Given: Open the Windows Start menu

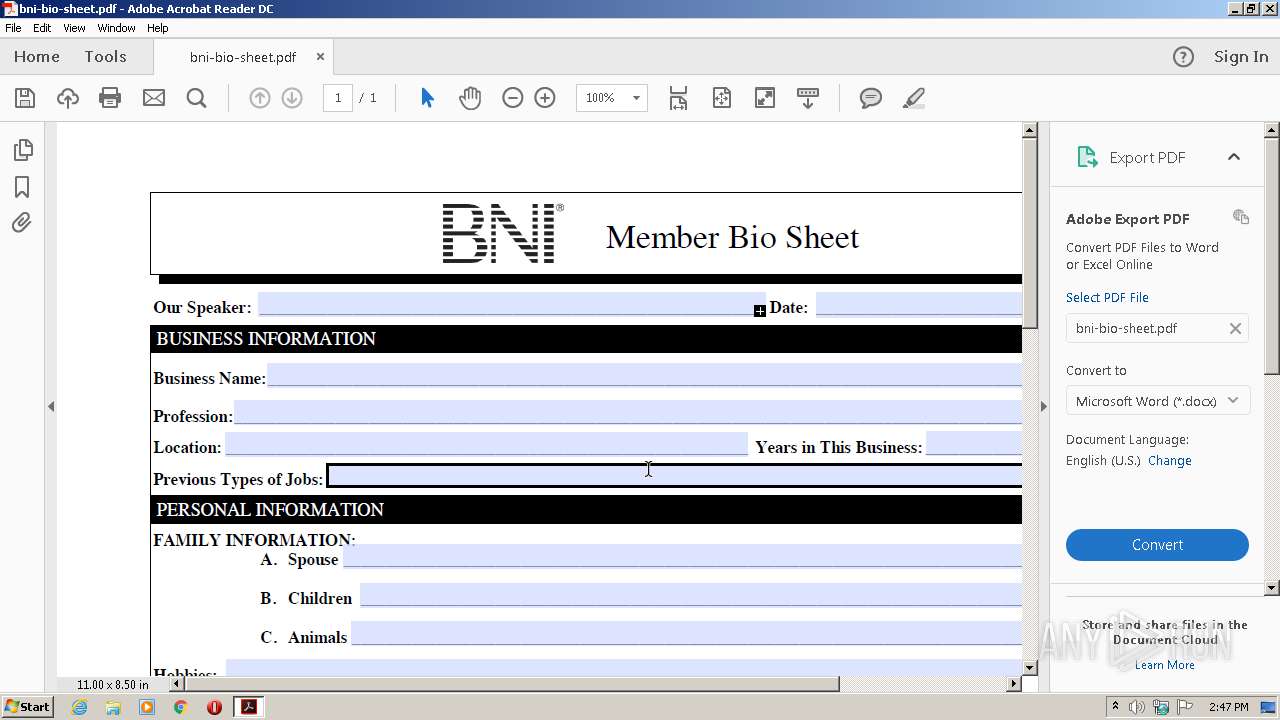Looking at the screenshot, I should tap(27, 706).
